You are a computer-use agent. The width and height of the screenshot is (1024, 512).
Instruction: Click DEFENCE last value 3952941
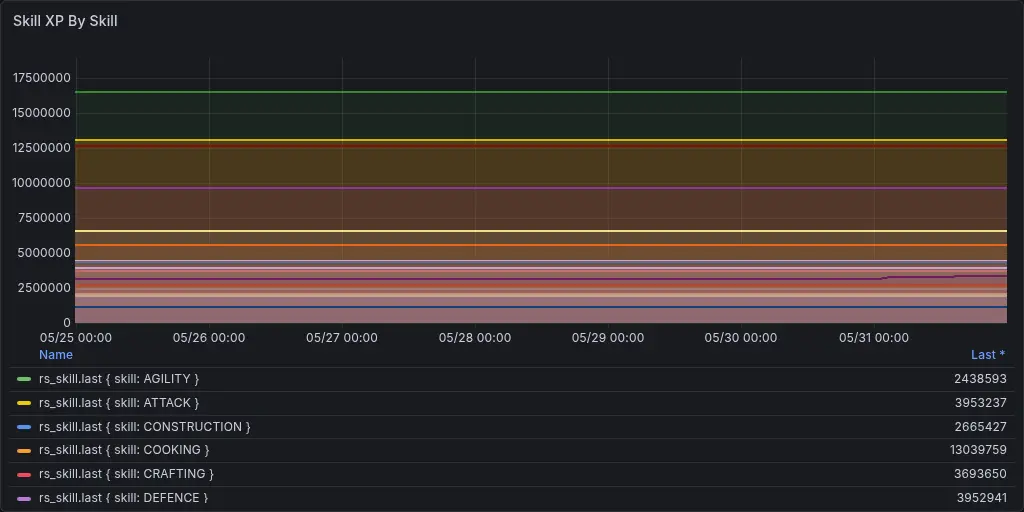[980, 498]
